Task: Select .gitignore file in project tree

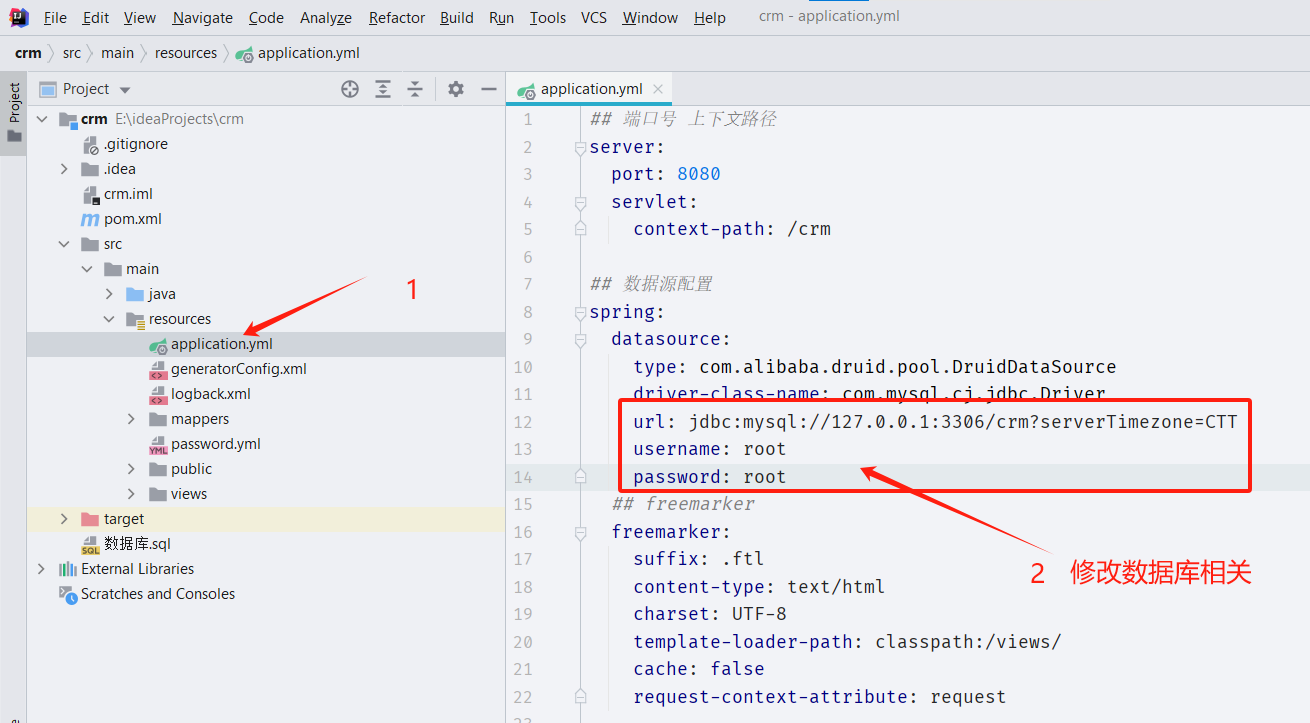Action: pyautogui.click(x=135, y=144)
